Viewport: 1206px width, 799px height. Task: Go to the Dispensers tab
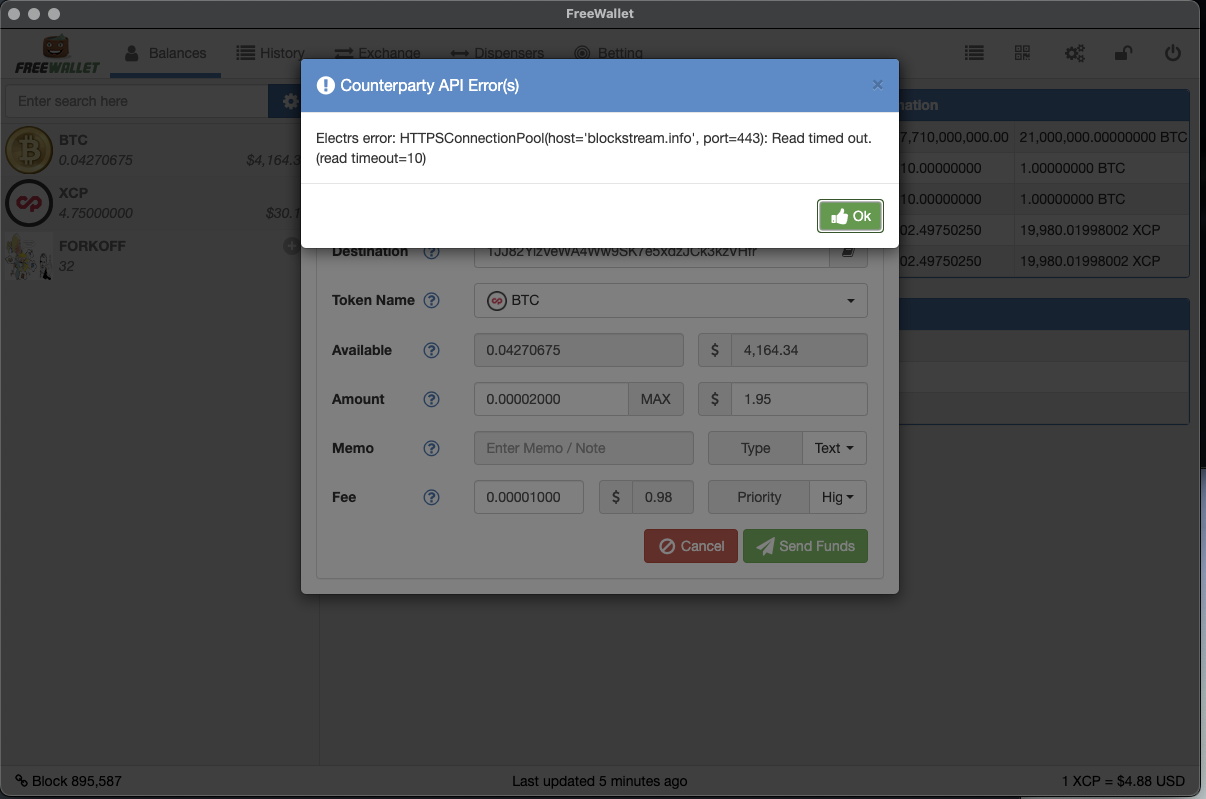tap(497, 53)
